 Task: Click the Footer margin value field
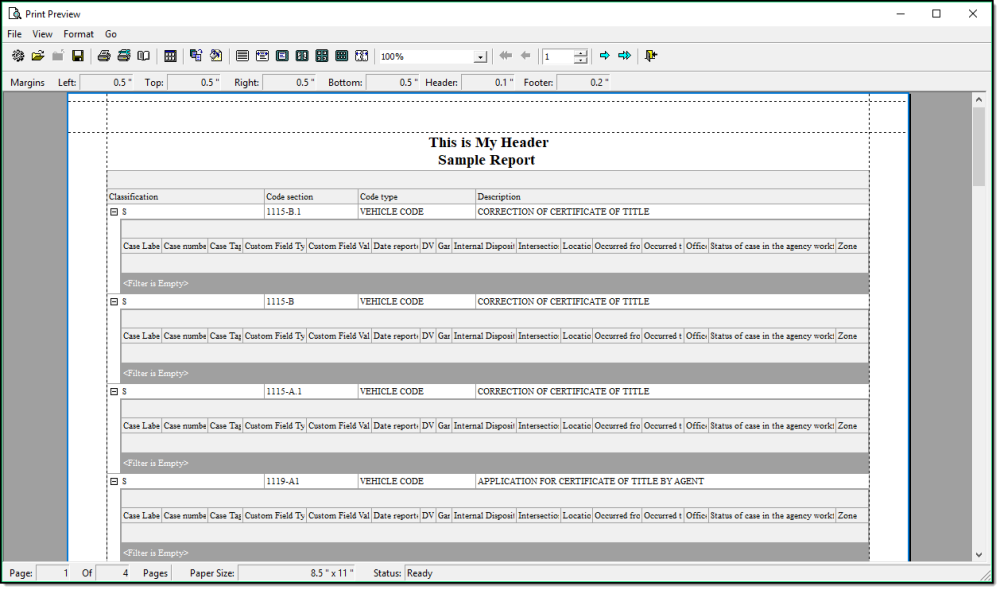(x=584, y=82)
